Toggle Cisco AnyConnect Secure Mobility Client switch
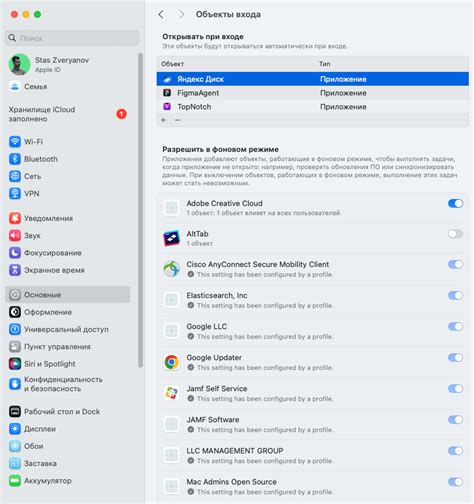474x504 pixels. coord(455,265)
